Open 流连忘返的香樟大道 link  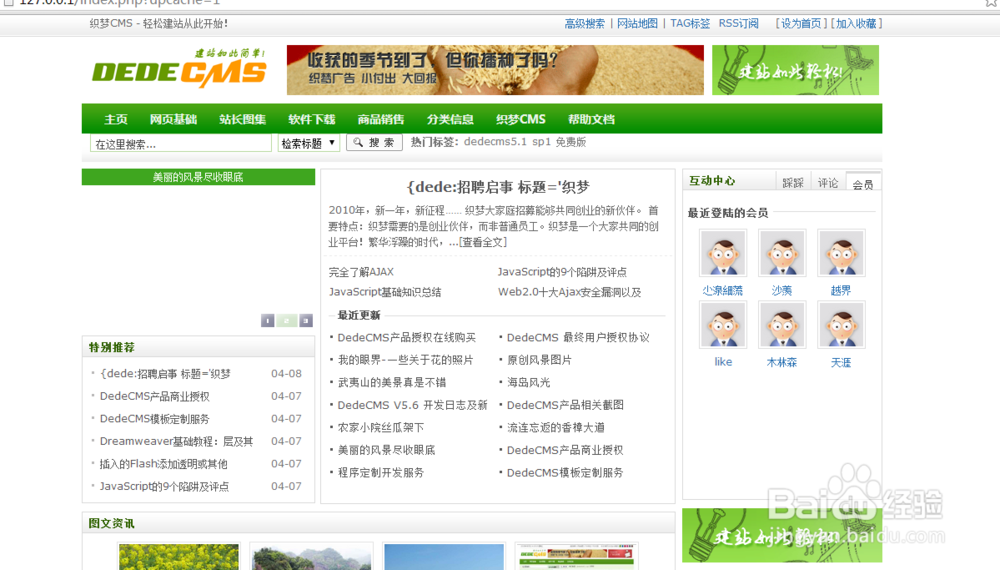click(x=555, y=428)
